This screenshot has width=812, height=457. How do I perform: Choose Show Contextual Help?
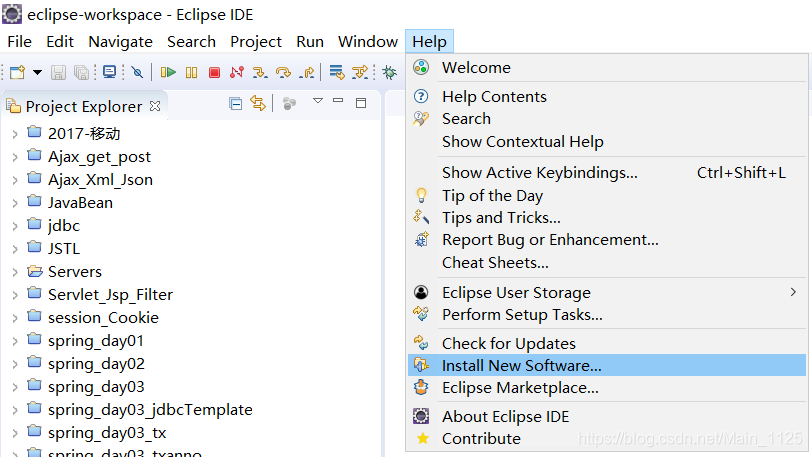tap(607, 141)
